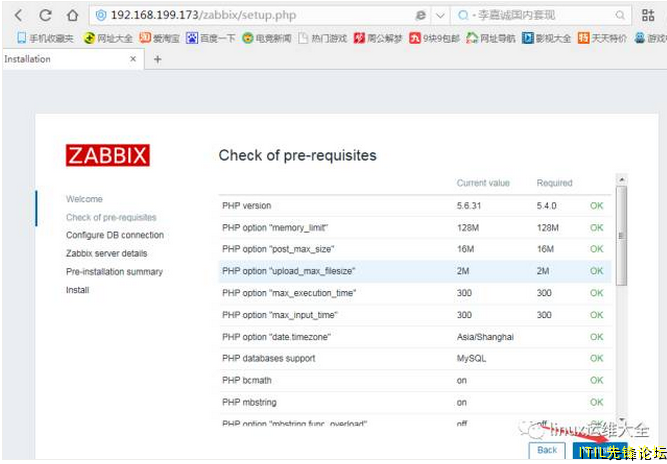The image size is (667, 464).
Task: Open the 天天特价 bookmark
Action: pos(602,38)
